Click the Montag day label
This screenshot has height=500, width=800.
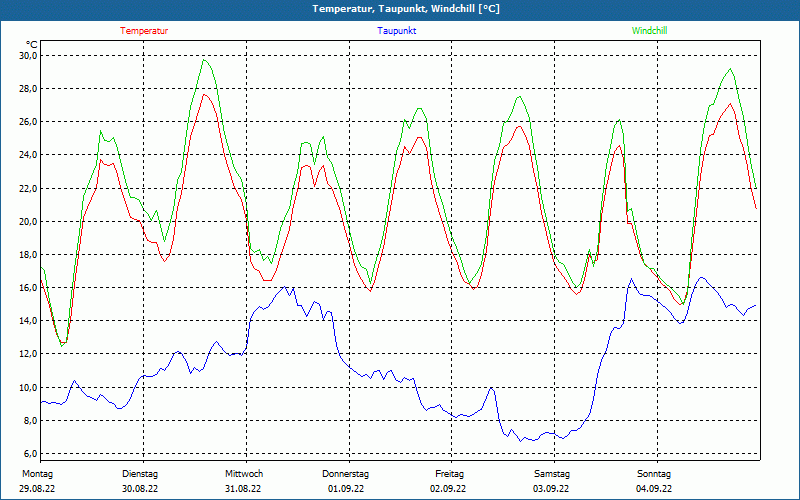click(37, 474)
